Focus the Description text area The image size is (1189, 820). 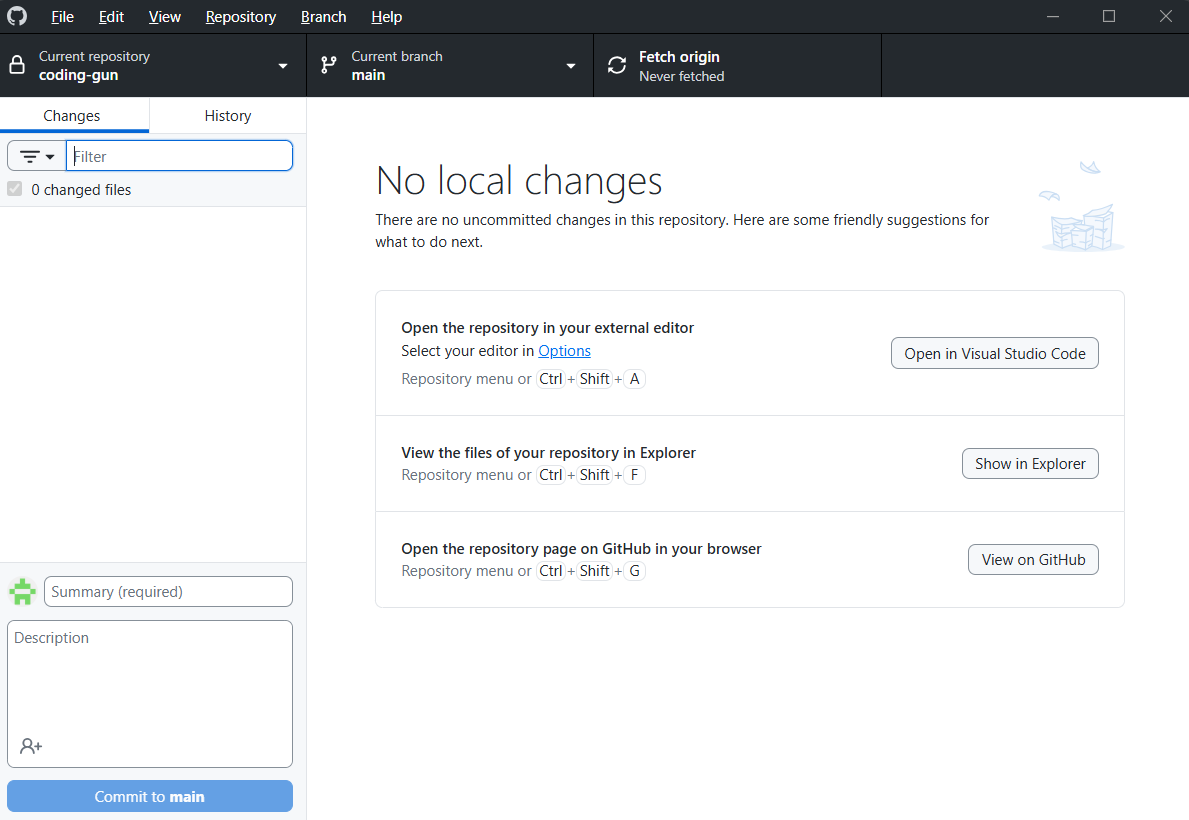point(149,694)
